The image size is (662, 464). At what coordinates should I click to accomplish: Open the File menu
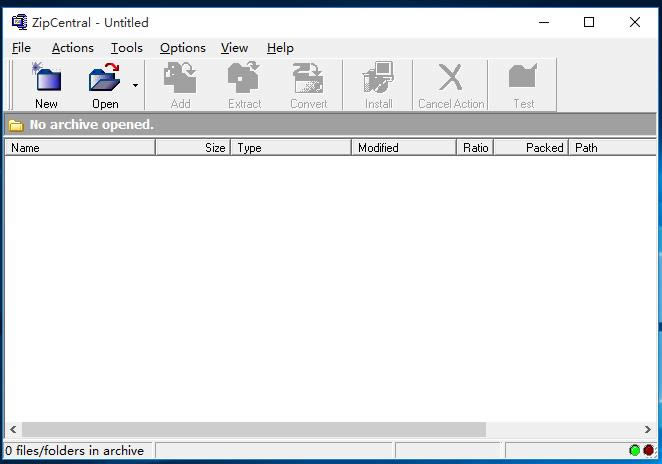[21, 48]
